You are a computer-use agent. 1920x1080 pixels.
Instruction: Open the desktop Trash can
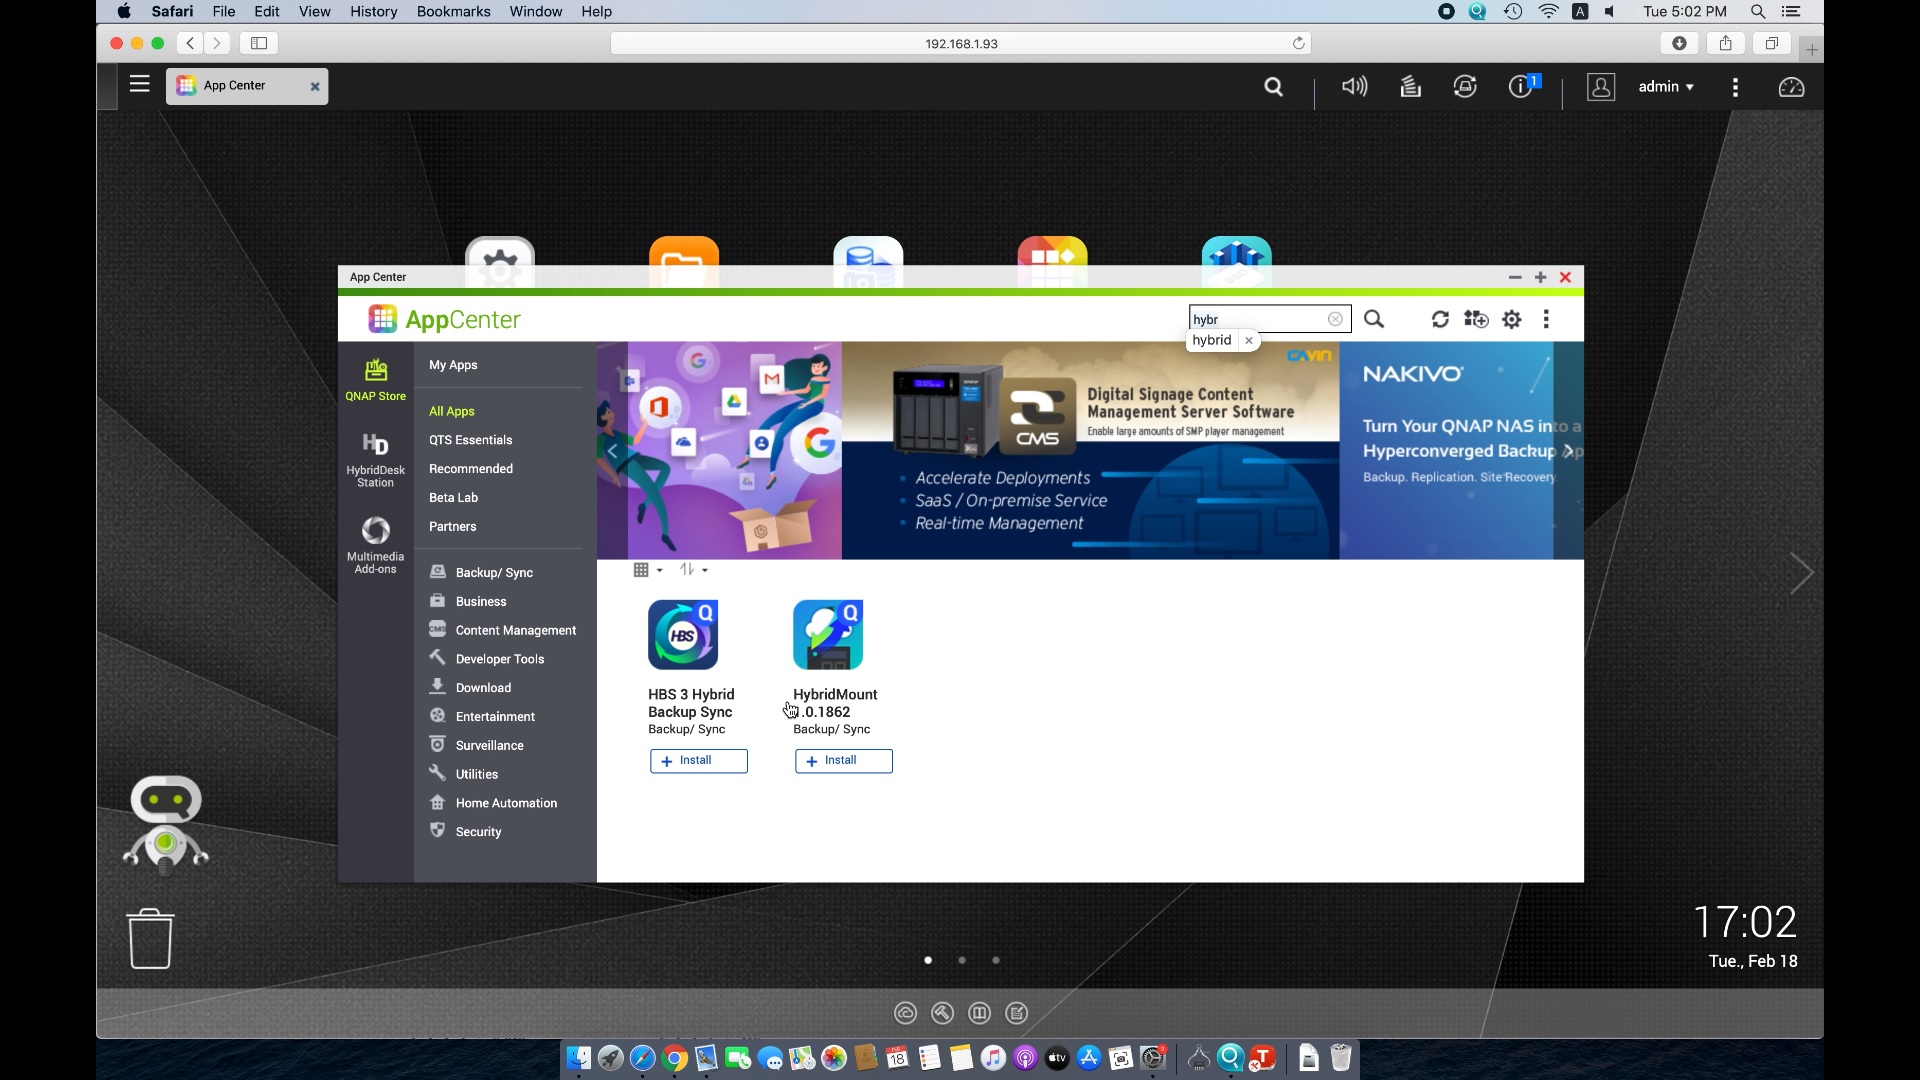coord(151,938)
